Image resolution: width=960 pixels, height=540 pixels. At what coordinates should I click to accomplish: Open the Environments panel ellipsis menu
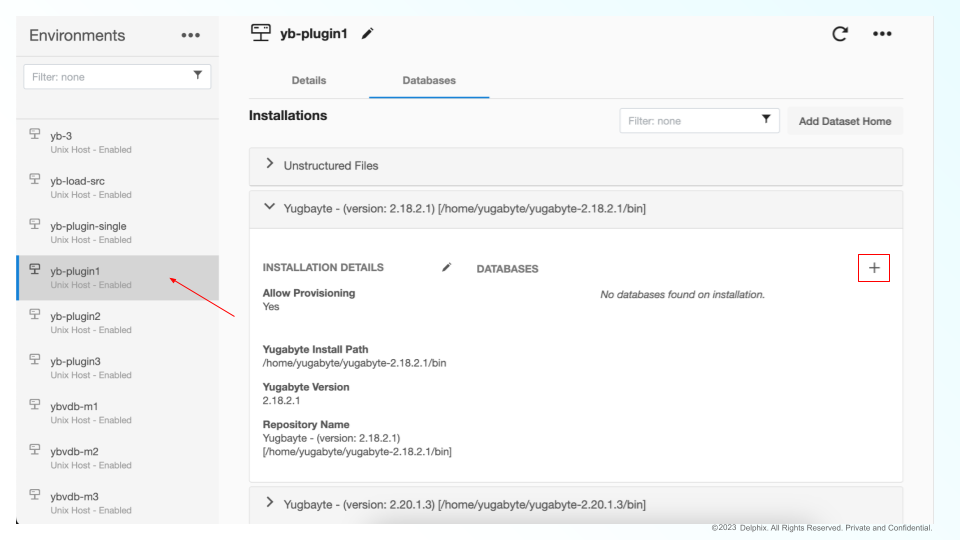tap(189, 36)
